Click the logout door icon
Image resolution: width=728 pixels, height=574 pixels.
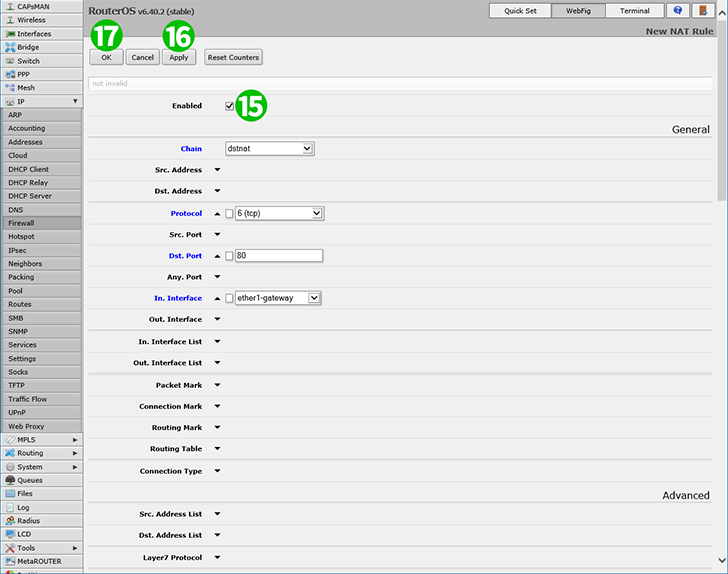[703, 11]
